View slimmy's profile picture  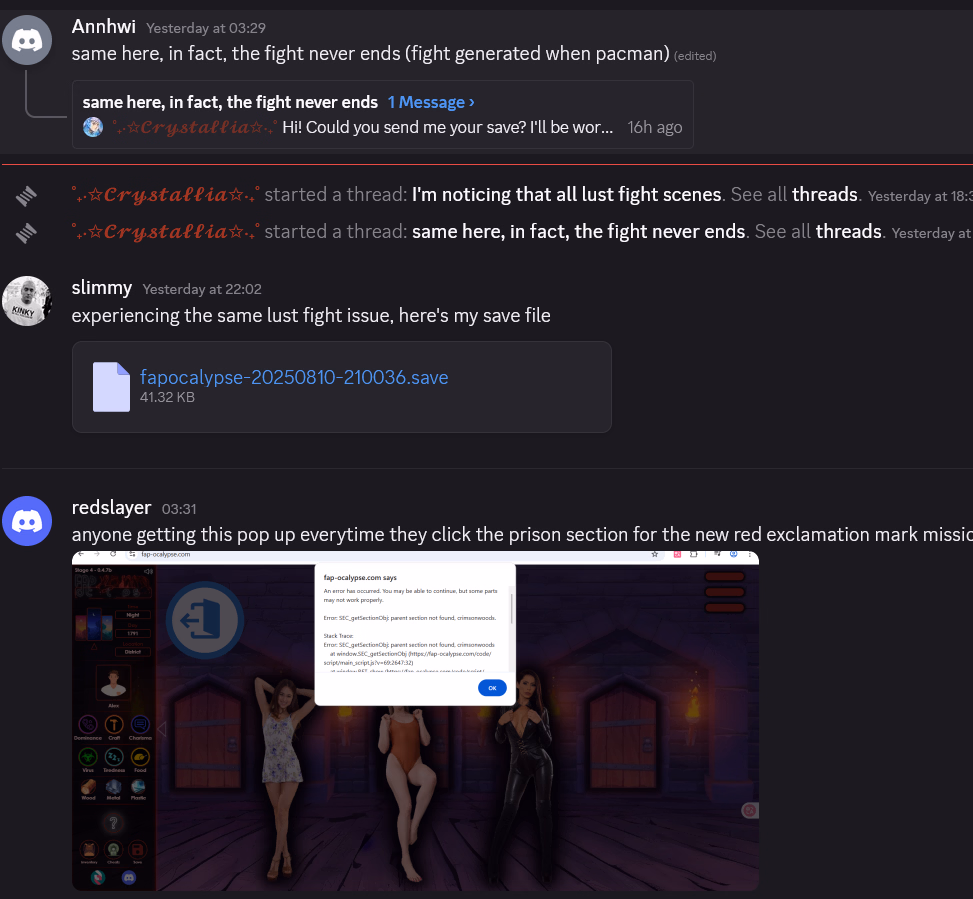27,301
